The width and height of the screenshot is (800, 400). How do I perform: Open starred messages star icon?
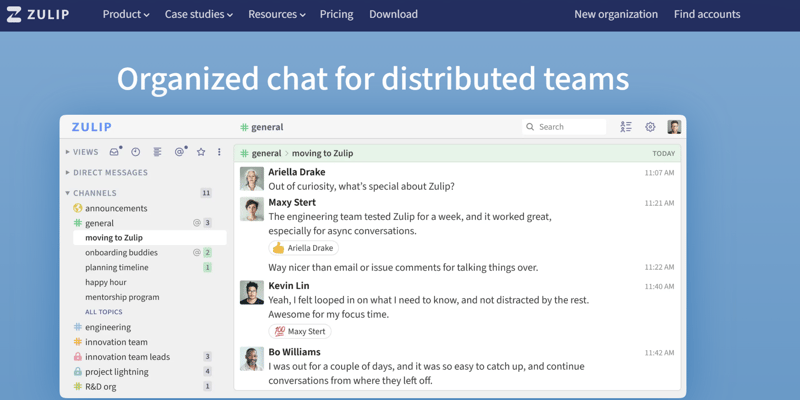pyautogui.click(x=201, y=152)
